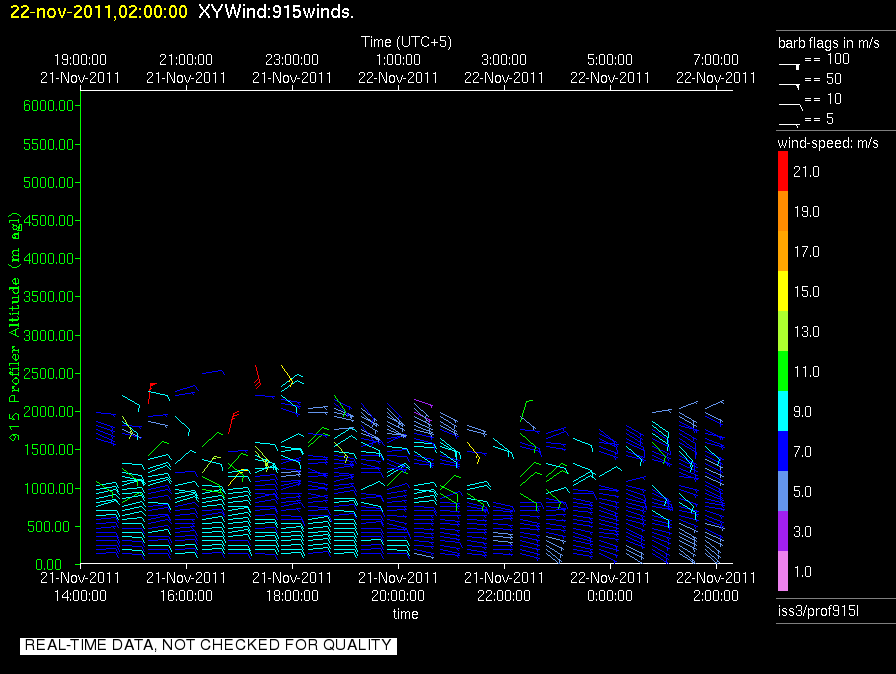Screen dimensions: 896x674
Task: Click the 22-Nov-2011 0:00:00 bottom axis label
Action: tap(610, 587)
